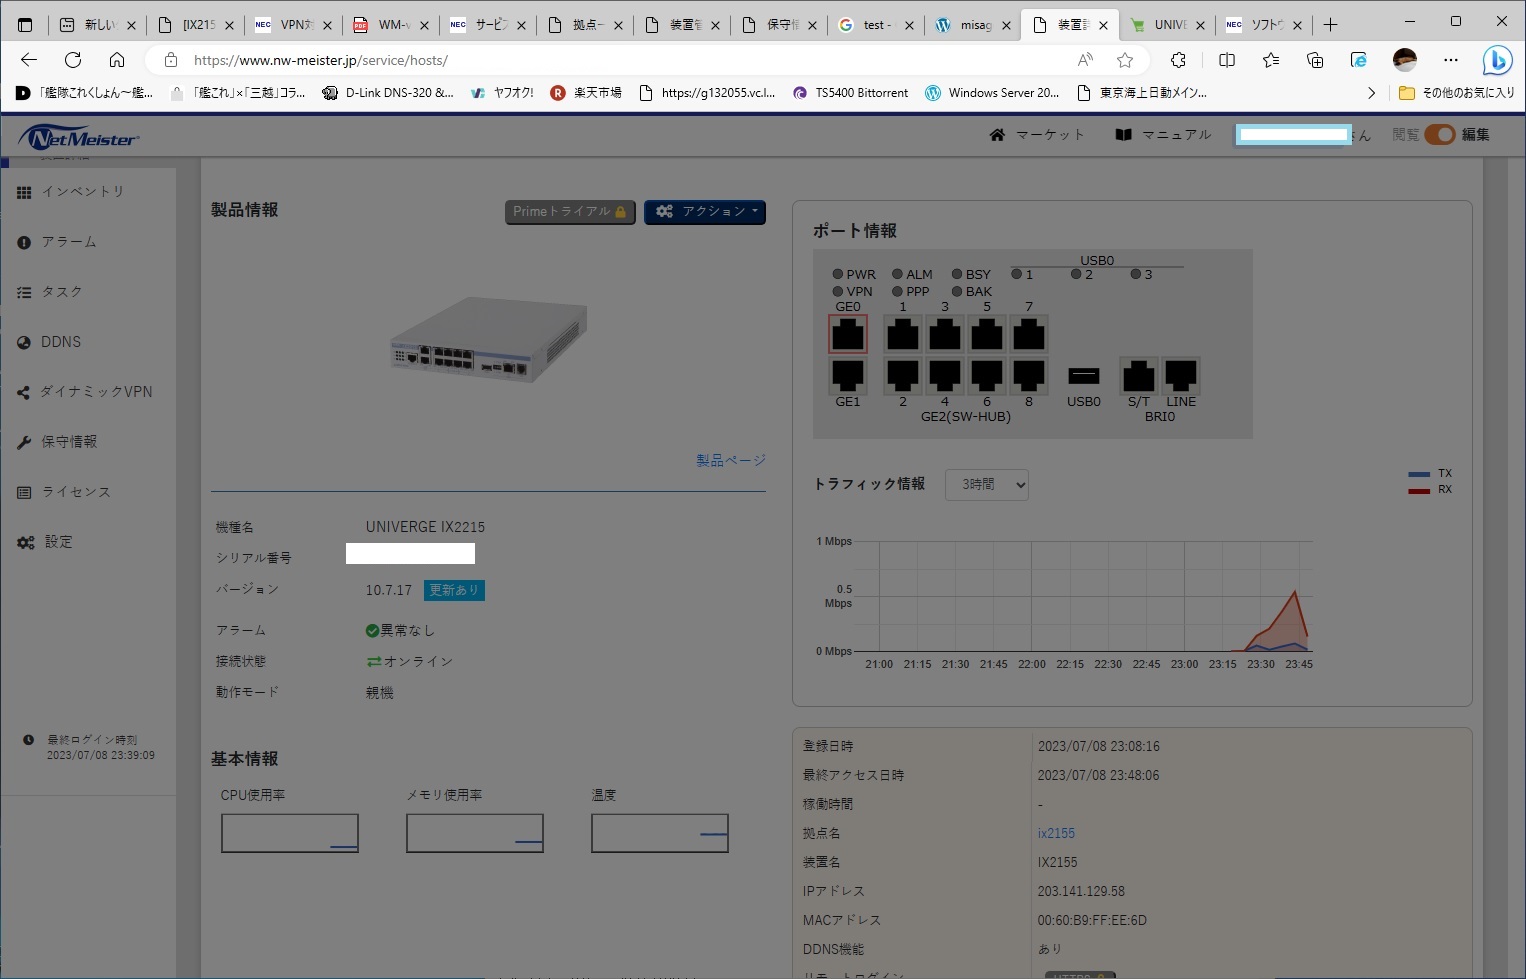Click the マニュアル book icon
Screen dimensions: 1526x979
click(x=1123, y=134)
